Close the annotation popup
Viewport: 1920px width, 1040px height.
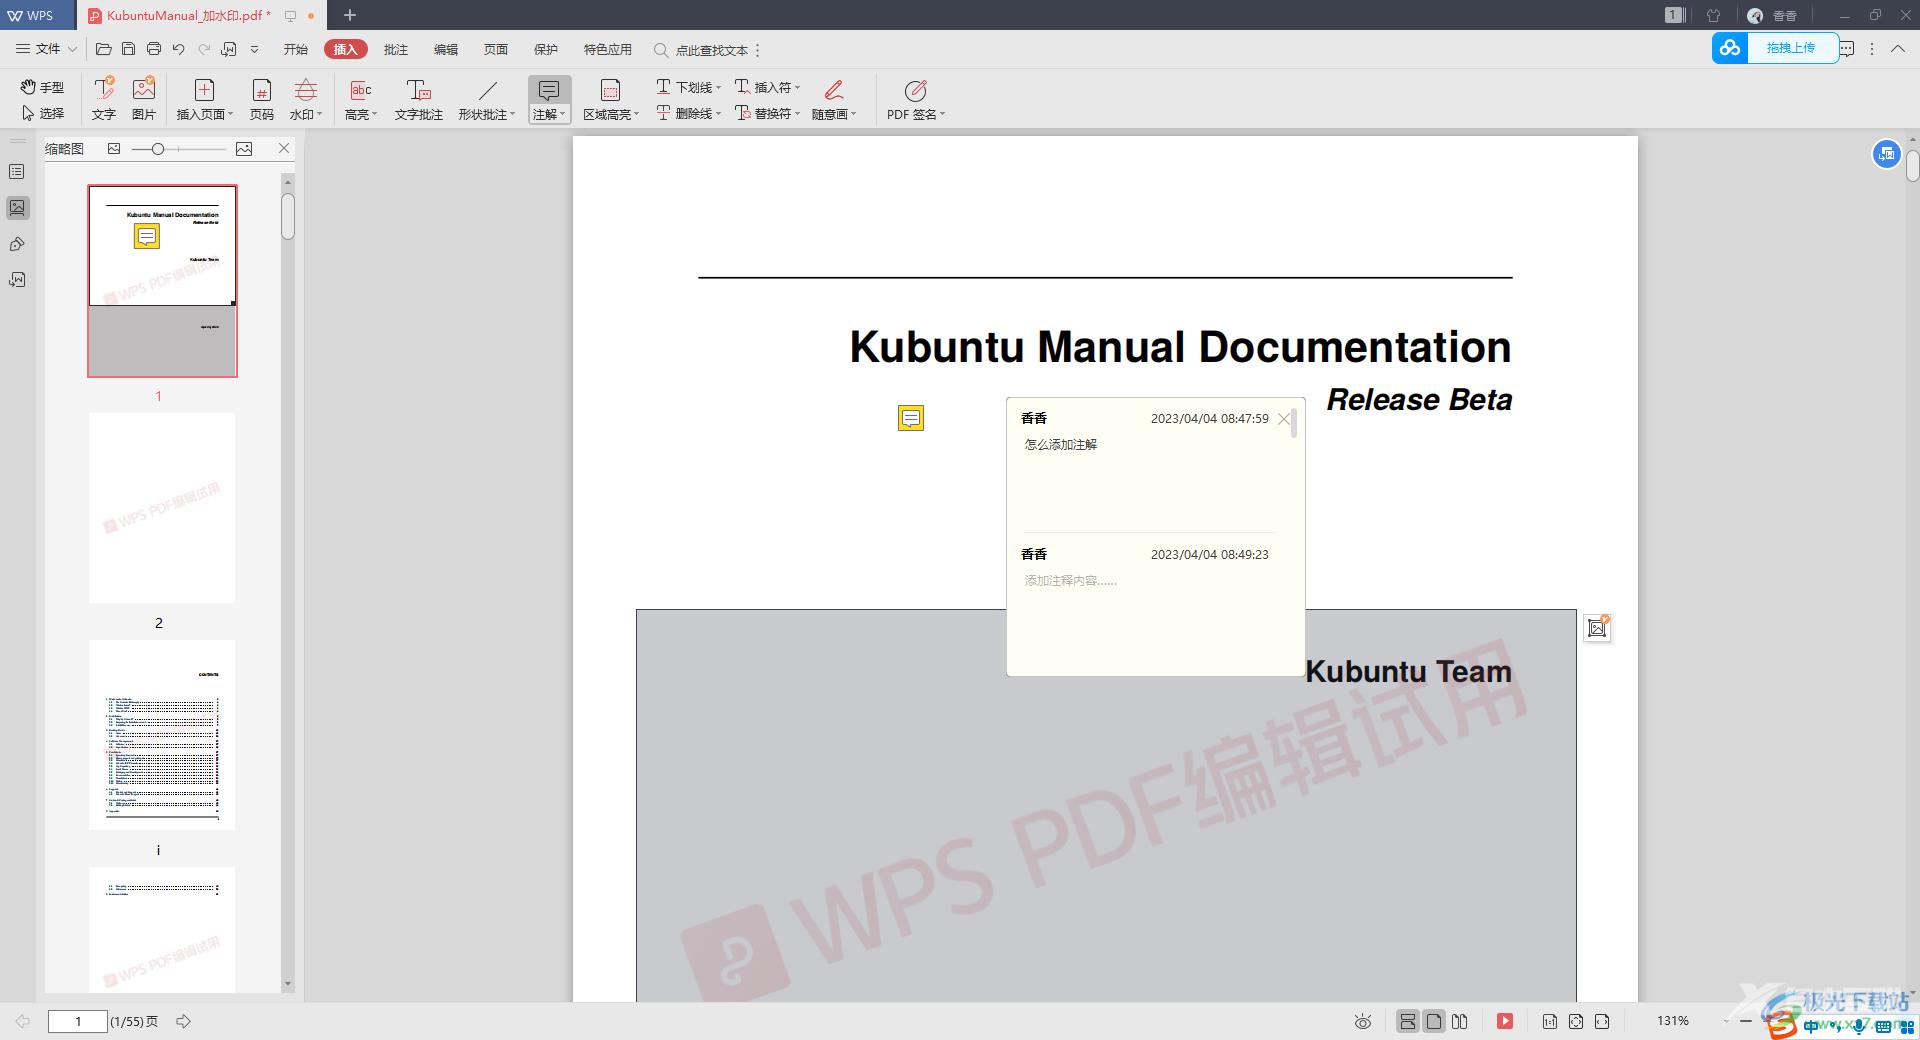pyautogui.click(x=1284, y=419)
